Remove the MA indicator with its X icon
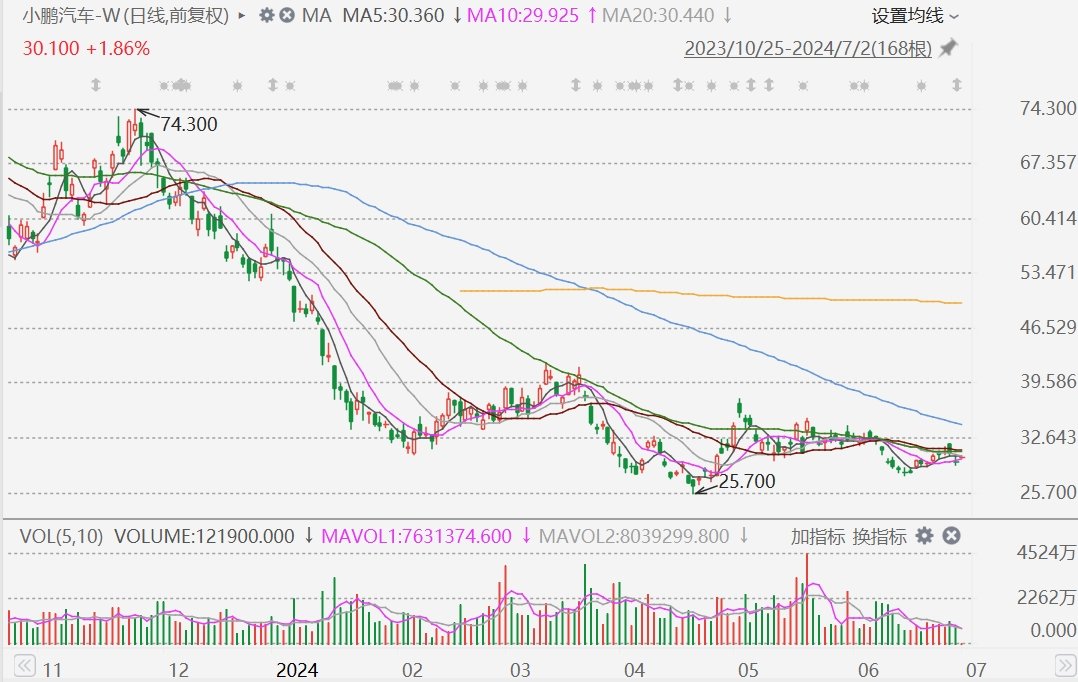The image size is (1078, 682). tap(287, 16)
